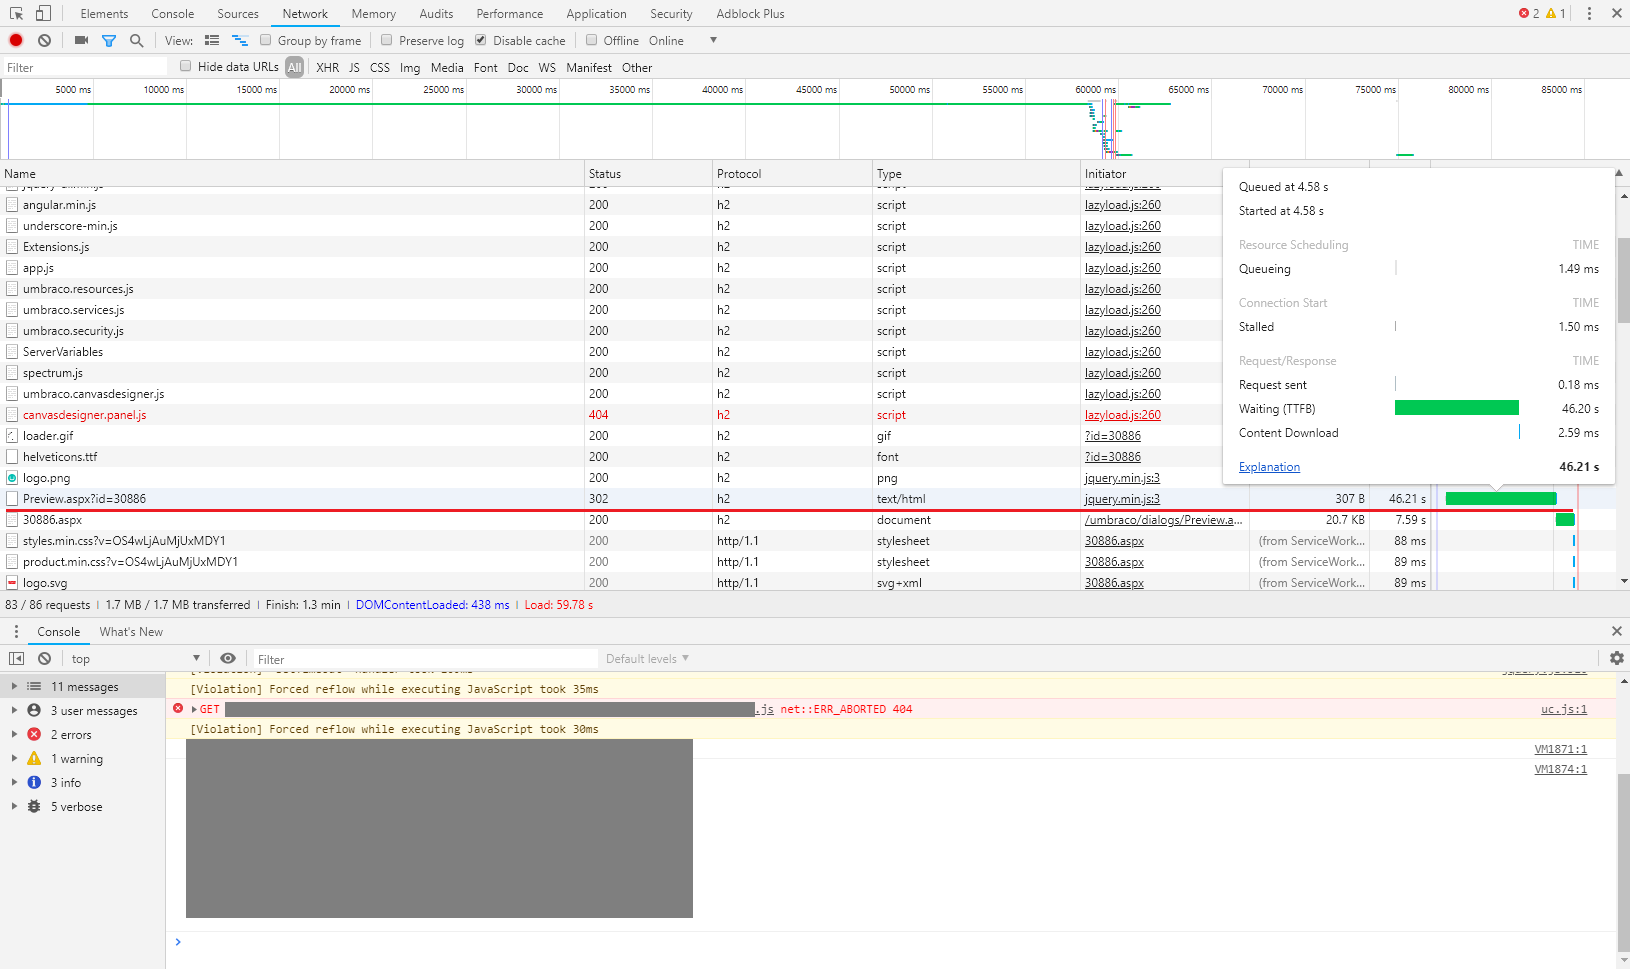Screen dimensions: 1630x969
Task: Enable capture screenshots camera icon
Action: coord(81,40)
